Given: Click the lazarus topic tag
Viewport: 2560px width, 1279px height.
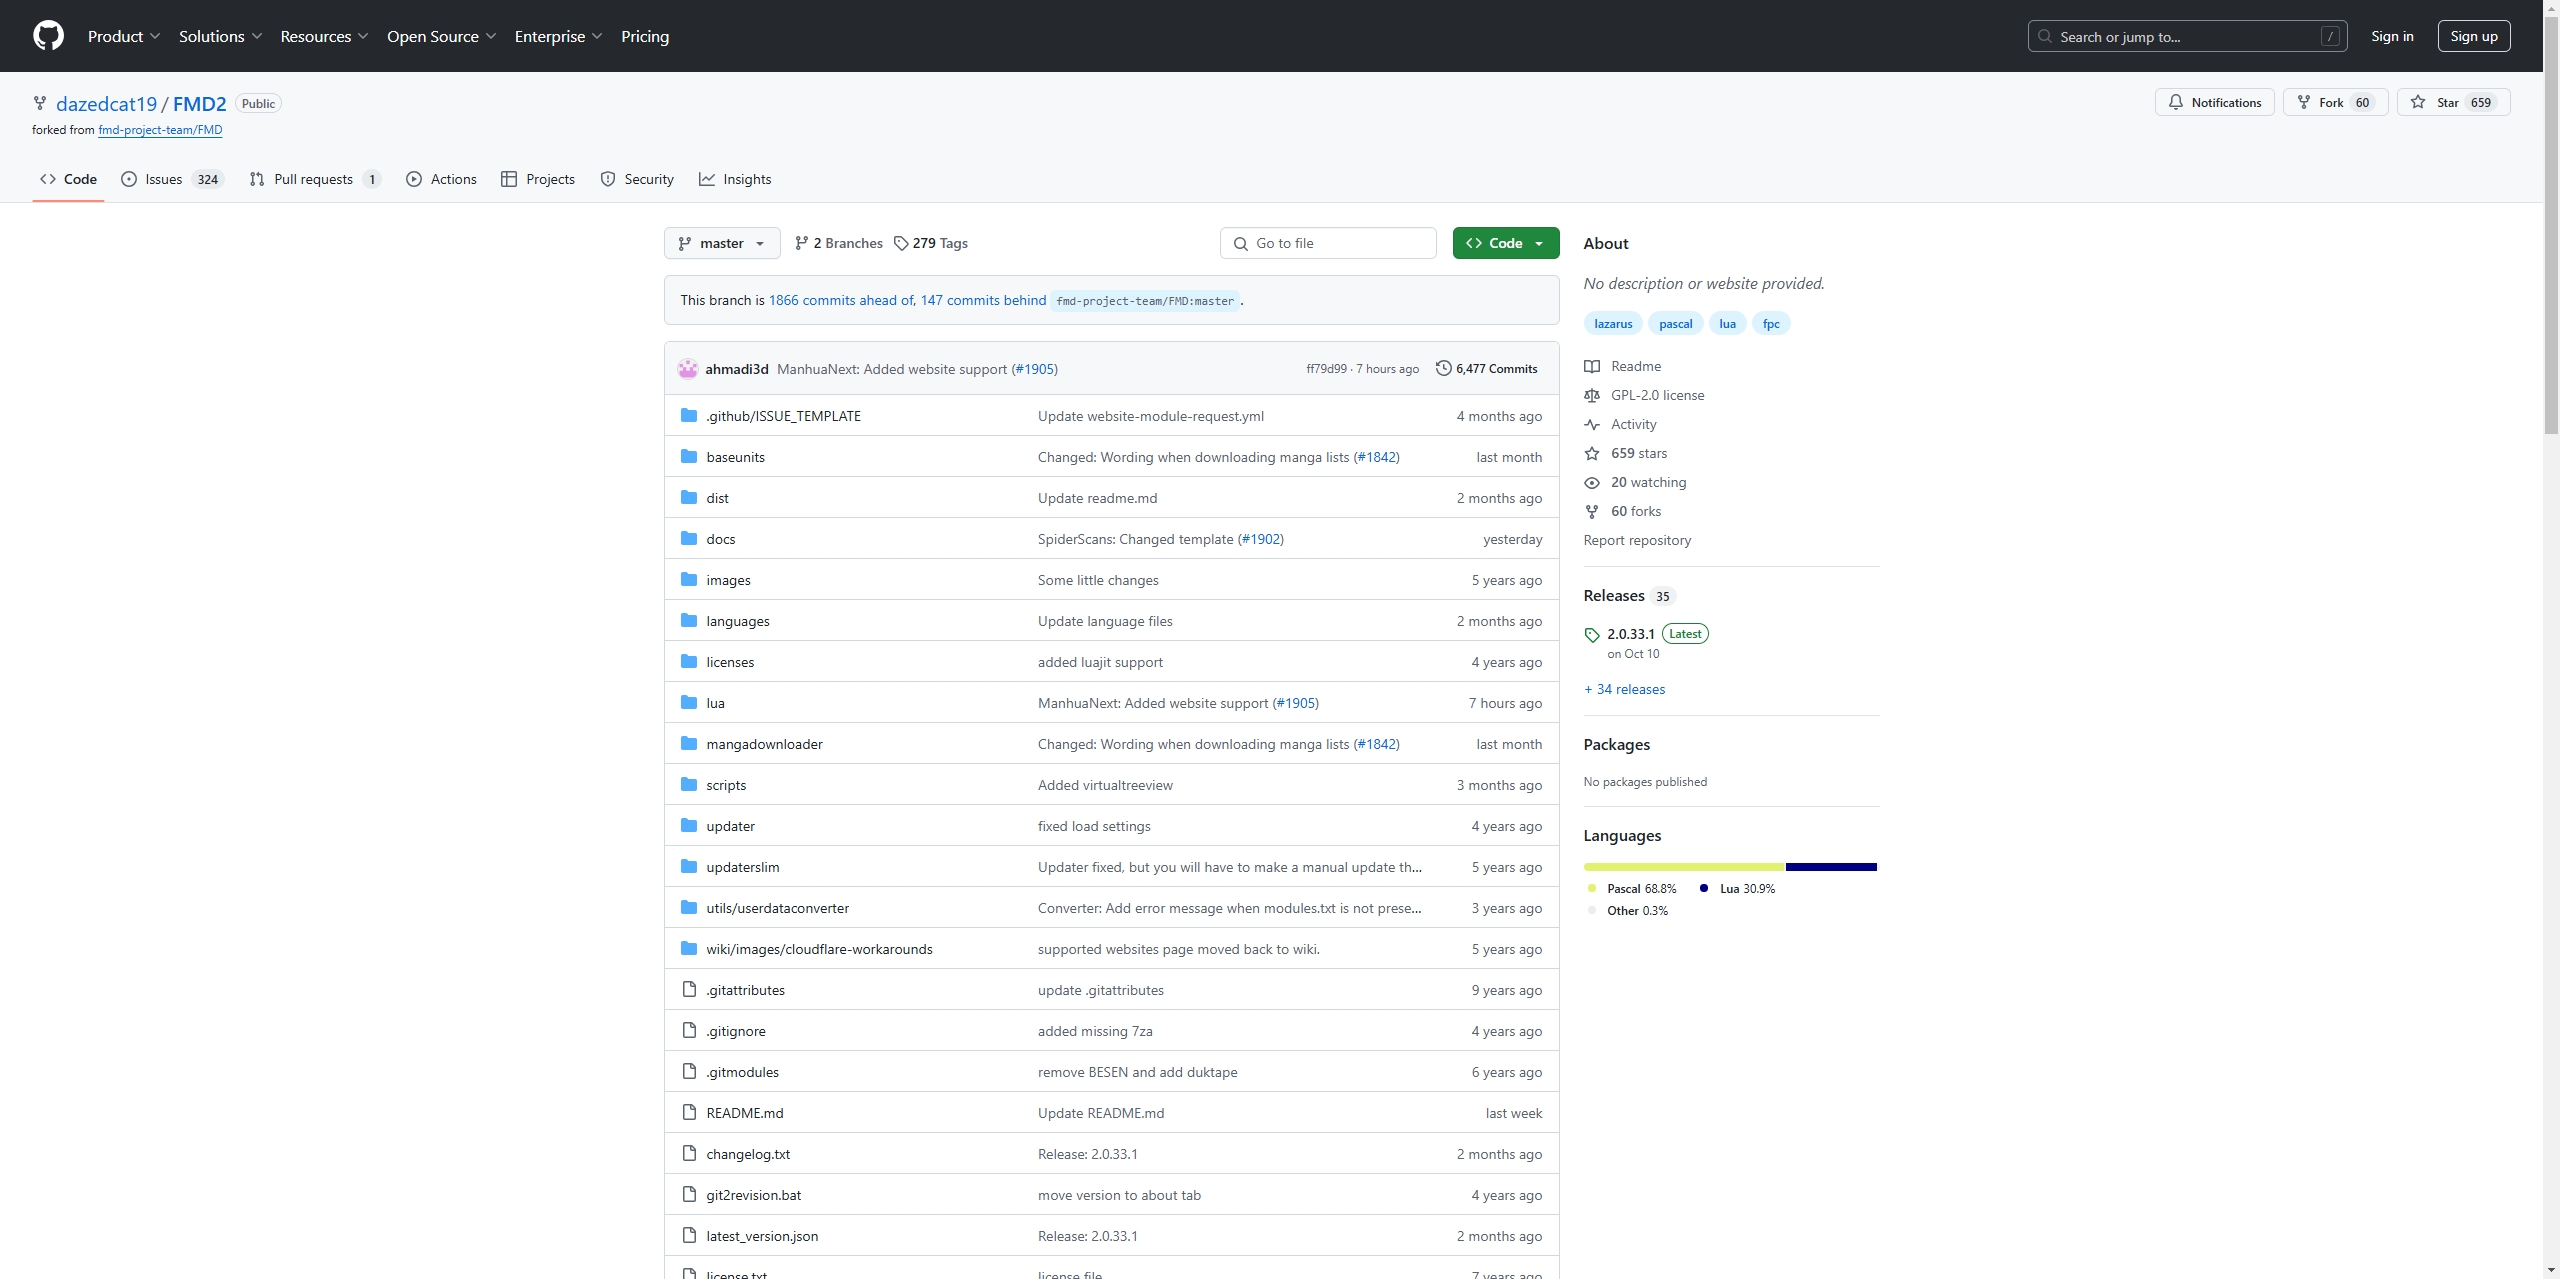Looking at the screenshot, I should (x=1613, y=323).
